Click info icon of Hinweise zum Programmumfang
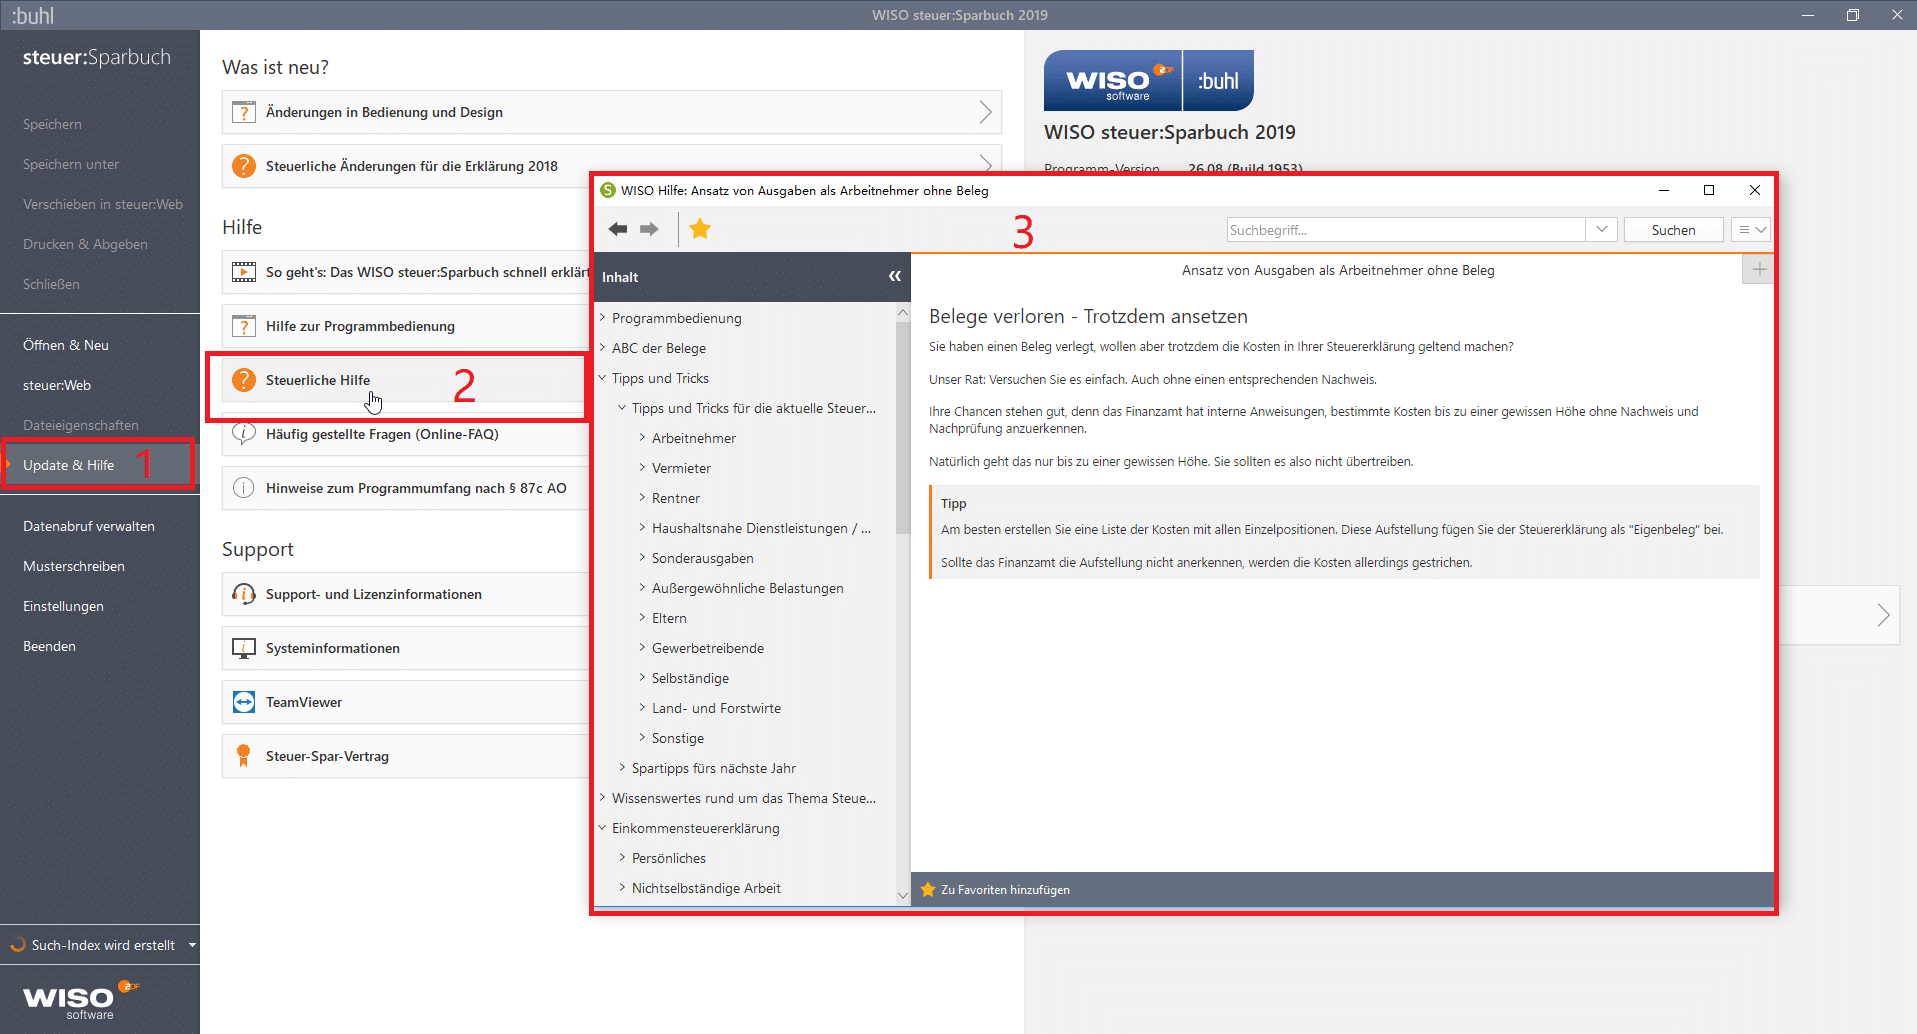The image size is (1917, 1034). [x=244, y=488]
